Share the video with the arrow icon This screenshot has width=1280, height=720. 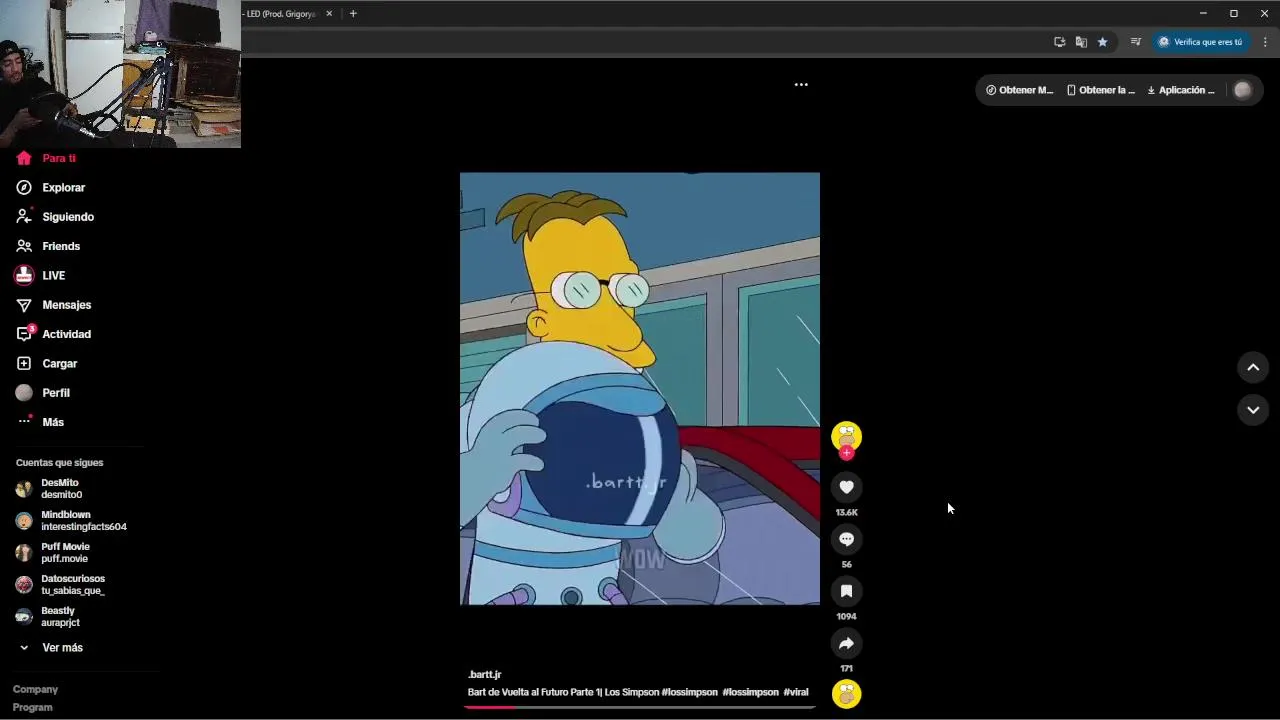(846, 643)
